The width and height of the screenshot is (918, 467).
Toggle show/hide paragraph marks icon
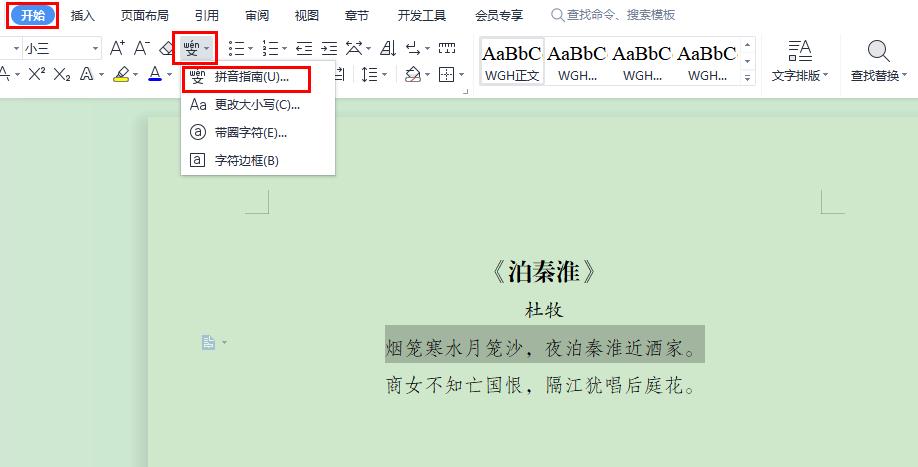[413, 48]
